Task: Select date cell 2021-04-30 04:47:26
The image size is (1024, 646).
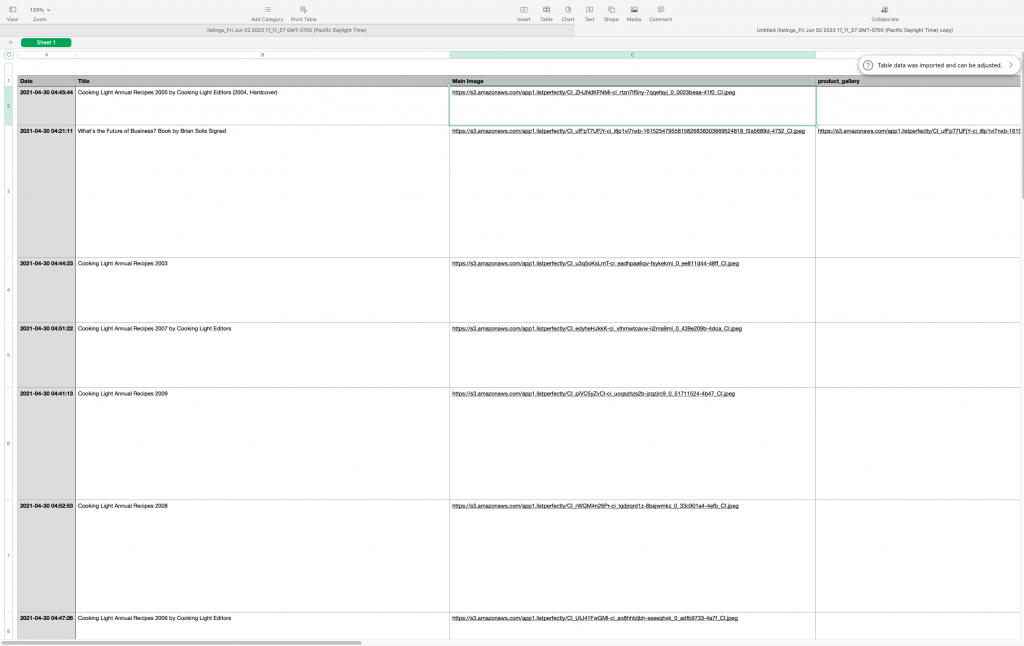Action: pos(46,626)
